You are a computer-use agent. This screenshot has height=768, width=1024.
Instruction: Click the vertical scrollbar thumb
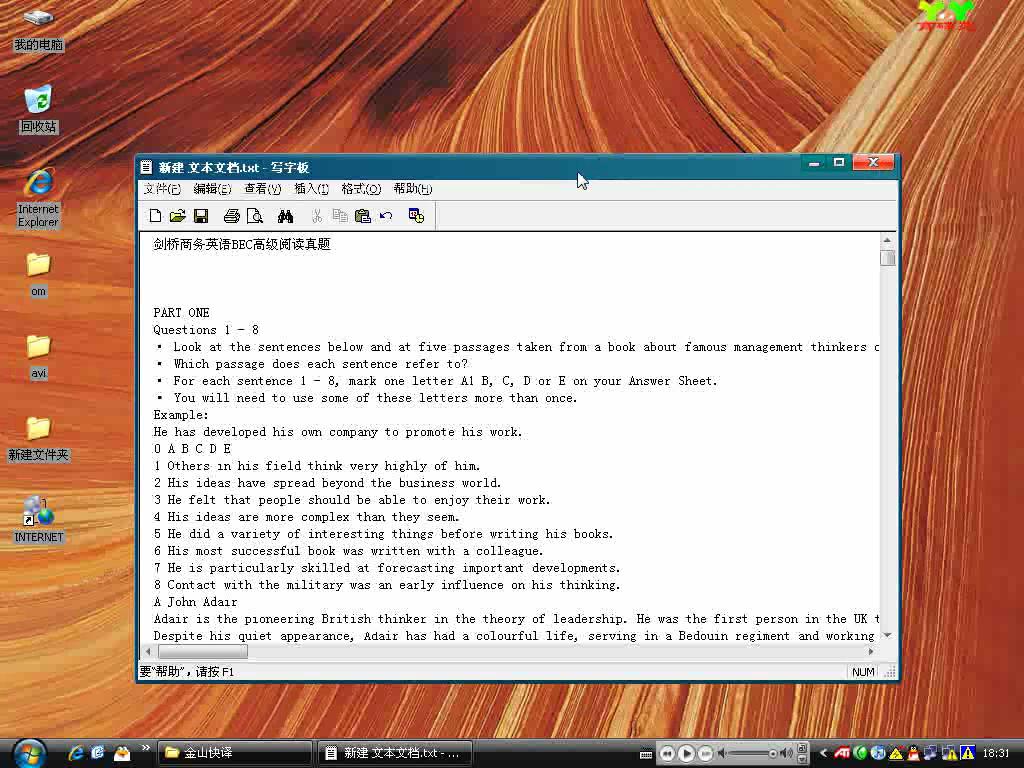(887, 258)
